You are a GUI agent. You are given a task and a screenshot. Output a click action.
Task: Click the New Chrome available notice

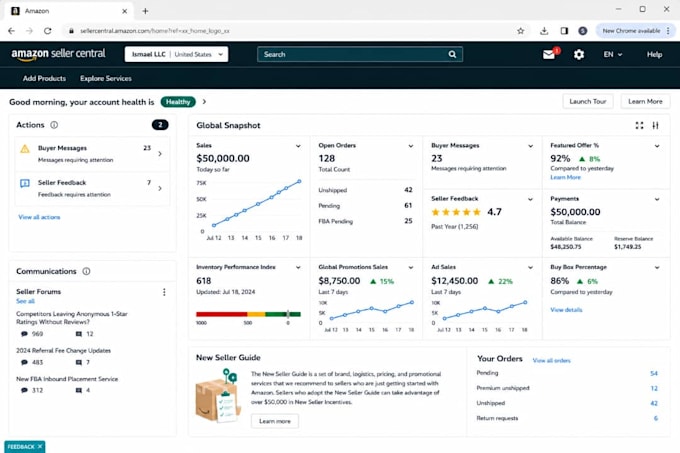631,31
